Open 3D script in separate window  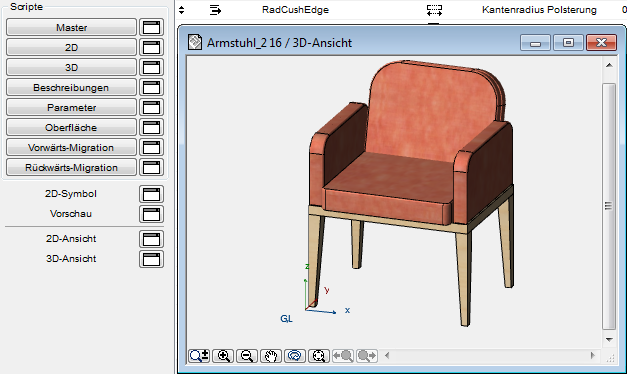click(x=152, y=67)
